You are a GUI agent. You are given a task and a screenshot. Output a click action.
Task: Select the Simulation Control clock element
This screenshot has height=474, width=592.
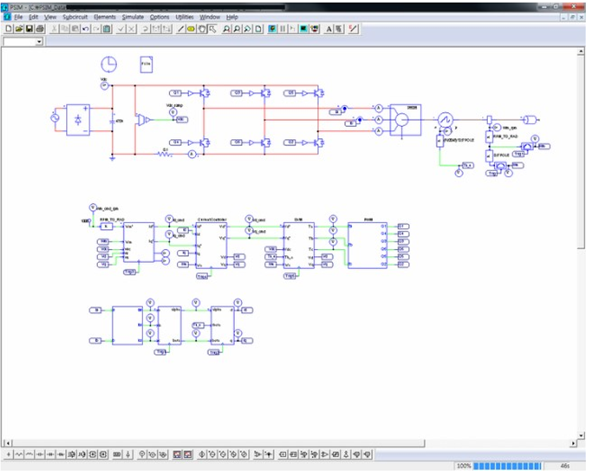109,64
